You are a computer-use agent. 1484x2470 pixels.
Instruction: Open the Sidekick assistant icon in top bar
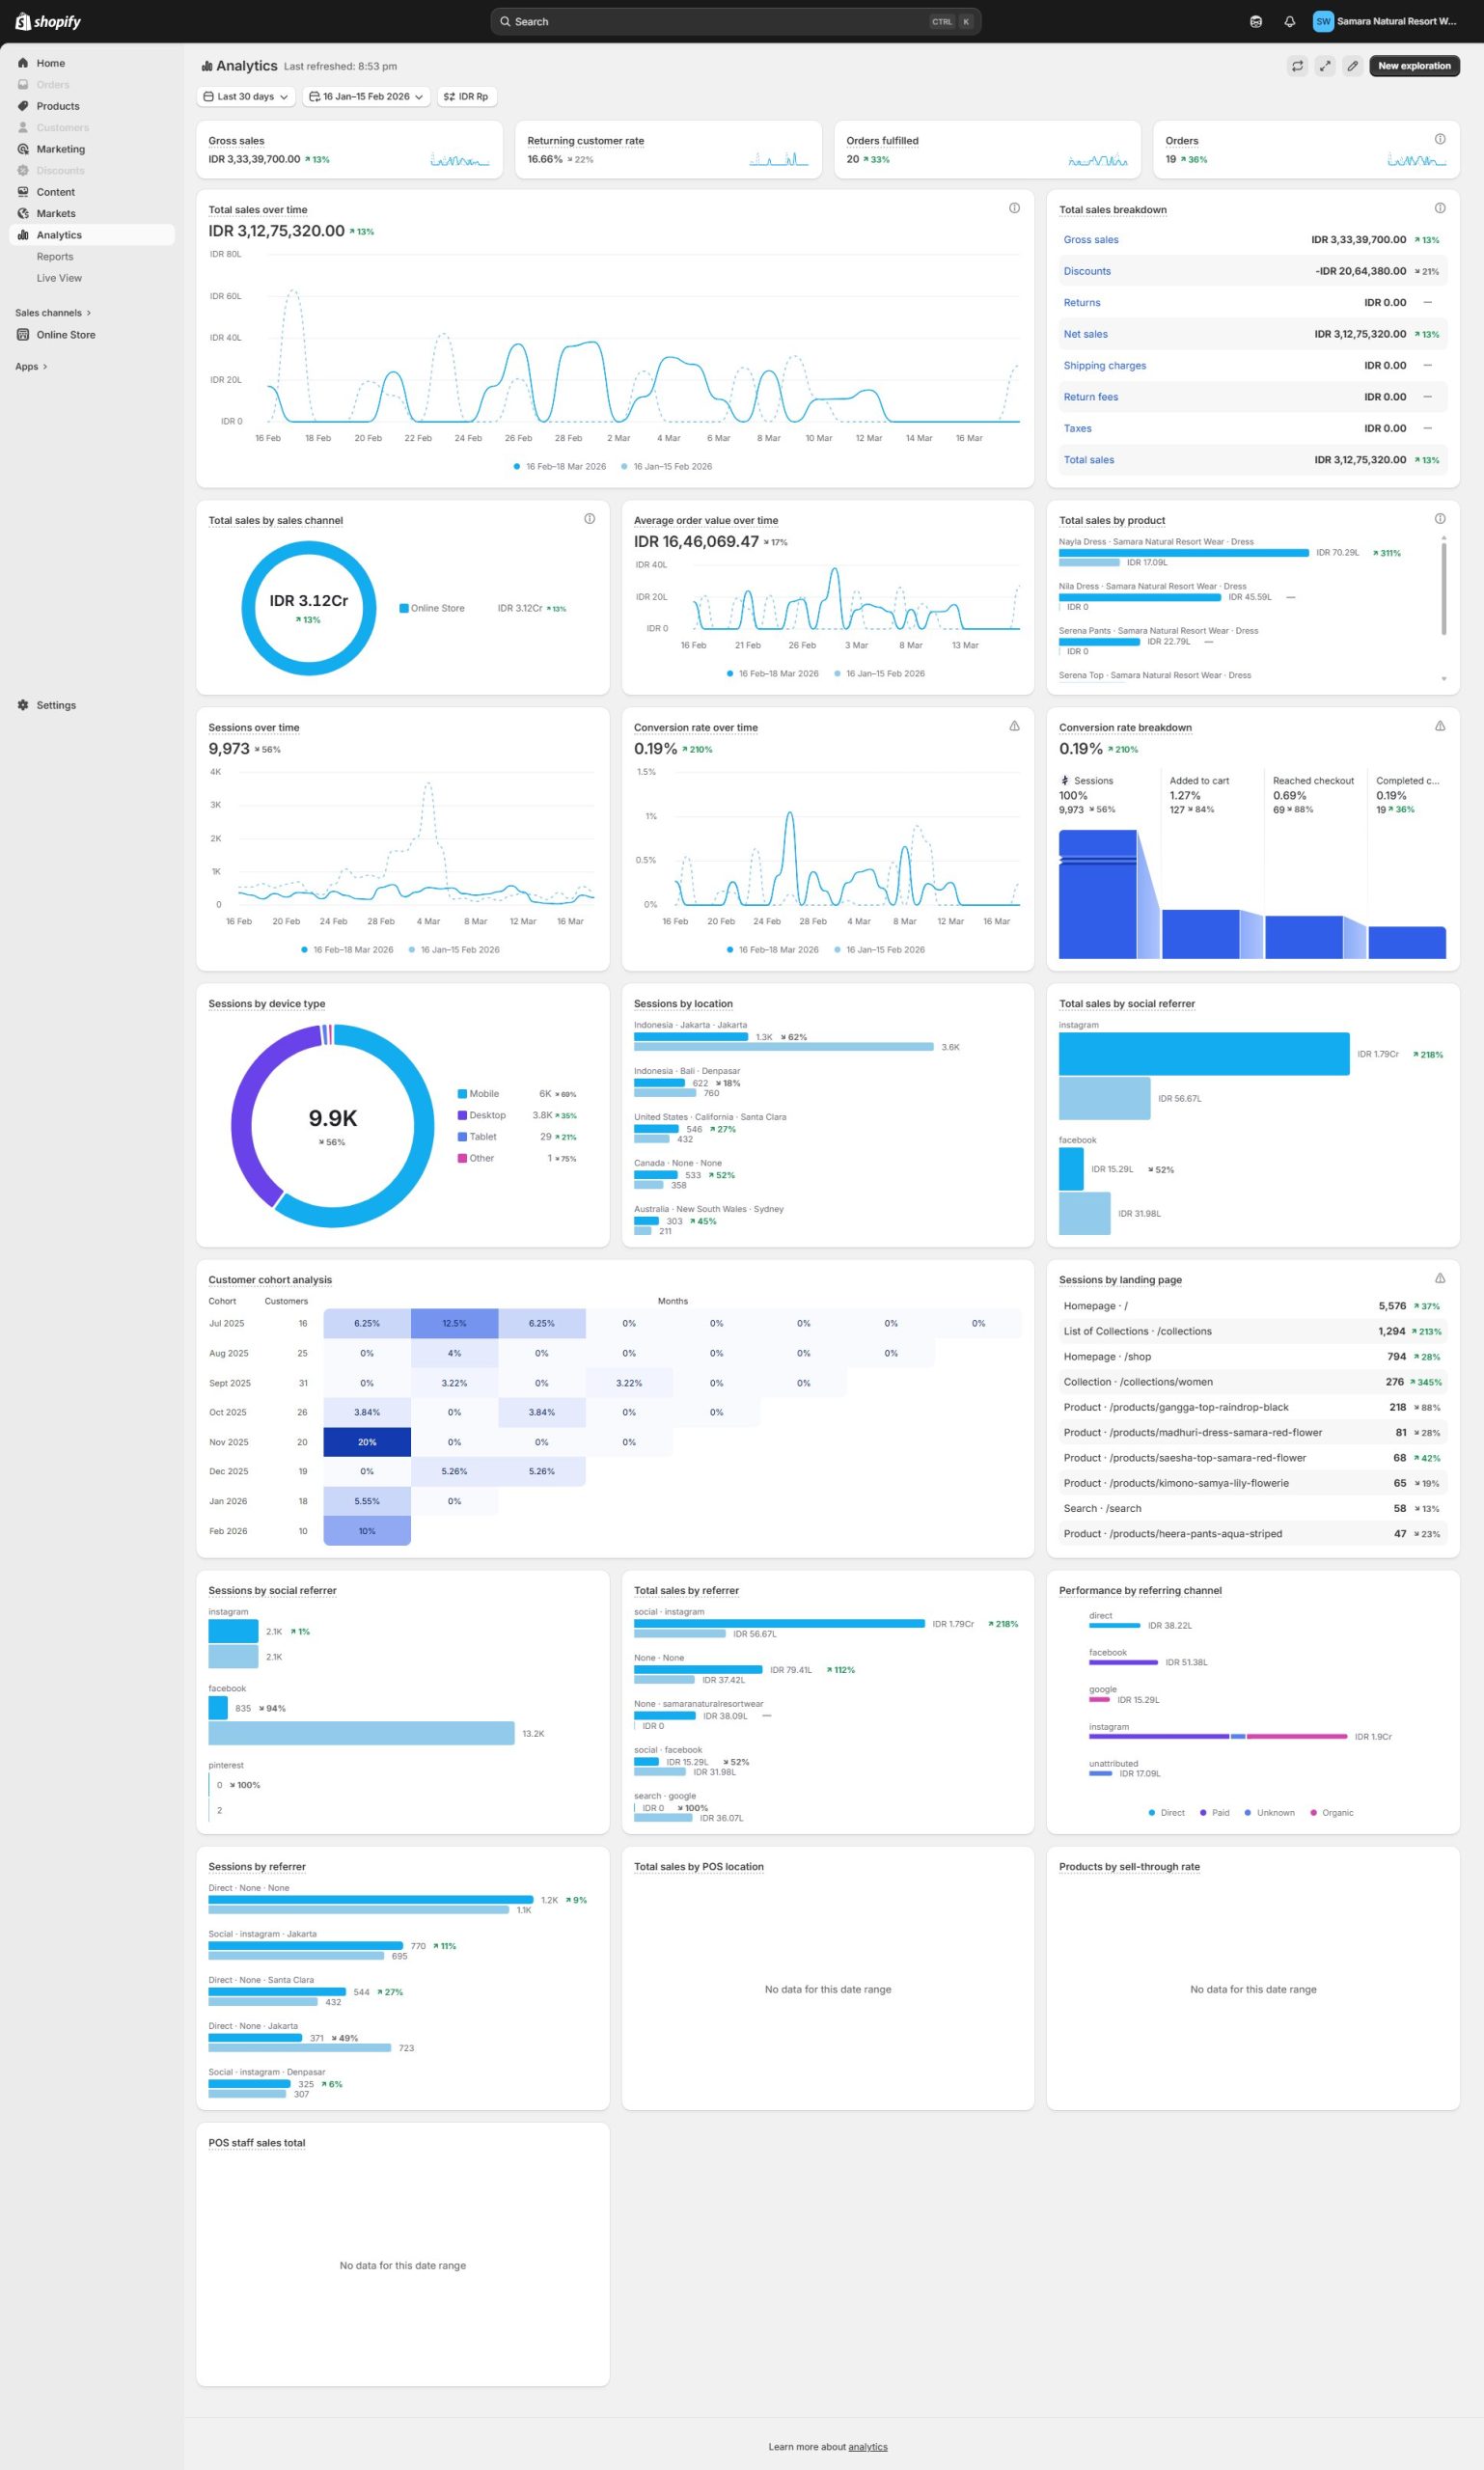[1256, 21]
